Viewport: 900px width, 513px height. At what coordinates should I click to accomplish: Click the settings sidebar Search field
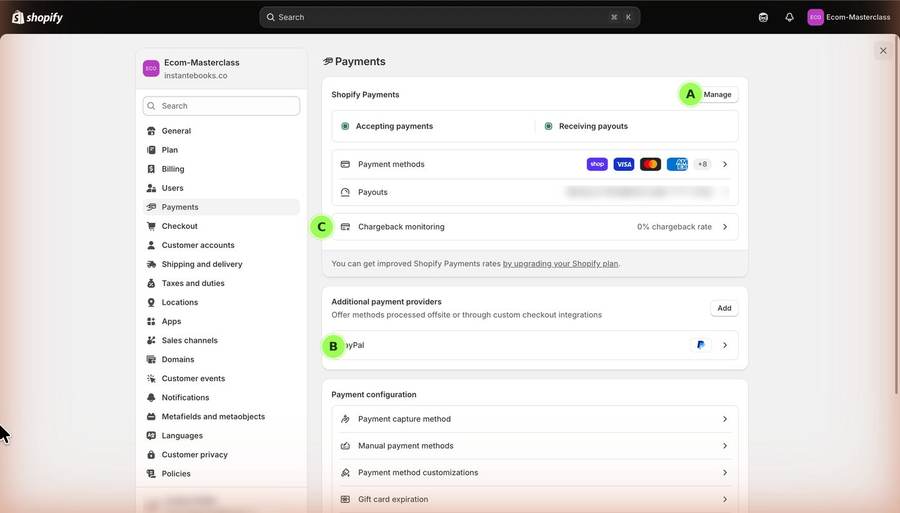click(x=221, y=106)
